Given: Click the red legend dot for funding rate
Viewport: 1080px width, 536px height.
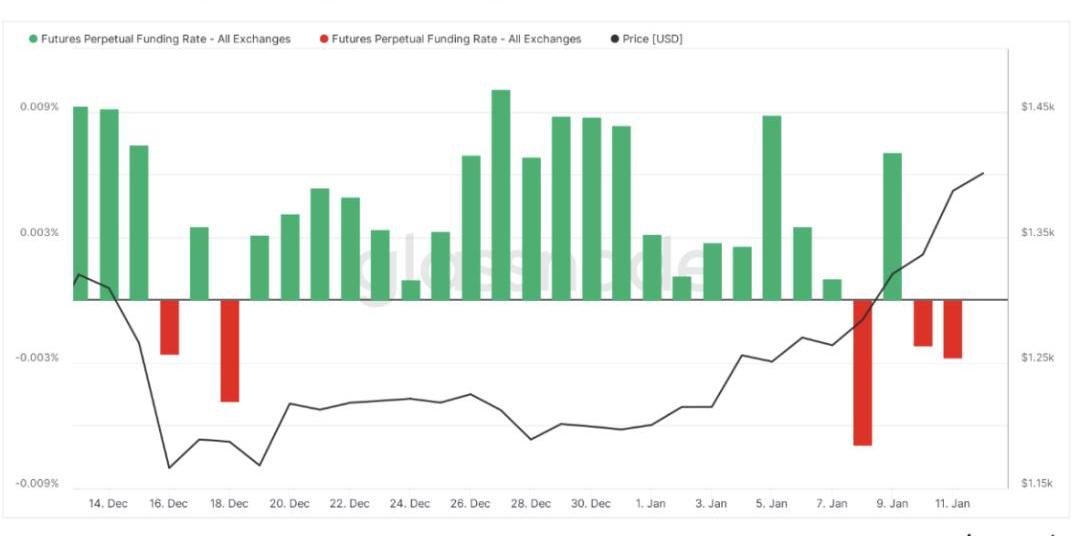Looking at the screenshot, I should click(x=323, y=39).
